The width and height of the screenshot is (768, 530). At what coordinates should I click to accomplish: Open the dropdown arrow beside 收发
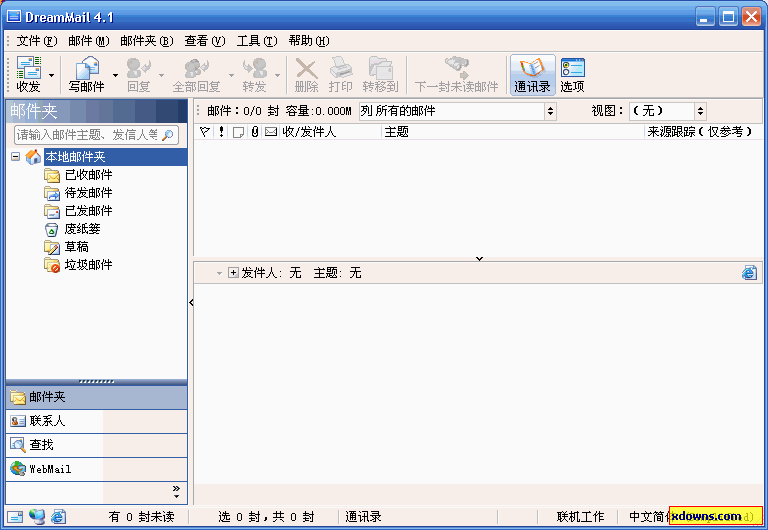point(51,75)
